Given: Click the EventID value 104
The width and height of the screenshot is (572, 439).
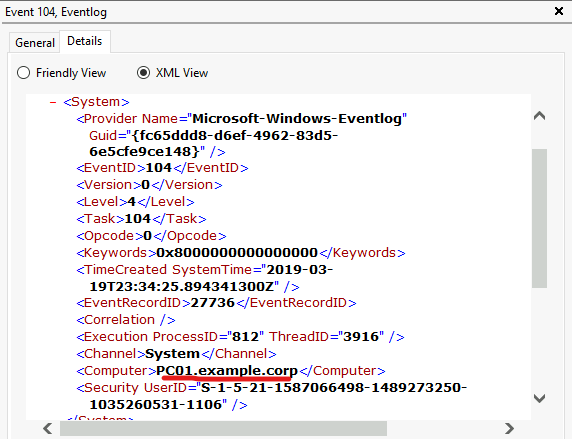Looking at the screenshot, I should click(158, 168).
